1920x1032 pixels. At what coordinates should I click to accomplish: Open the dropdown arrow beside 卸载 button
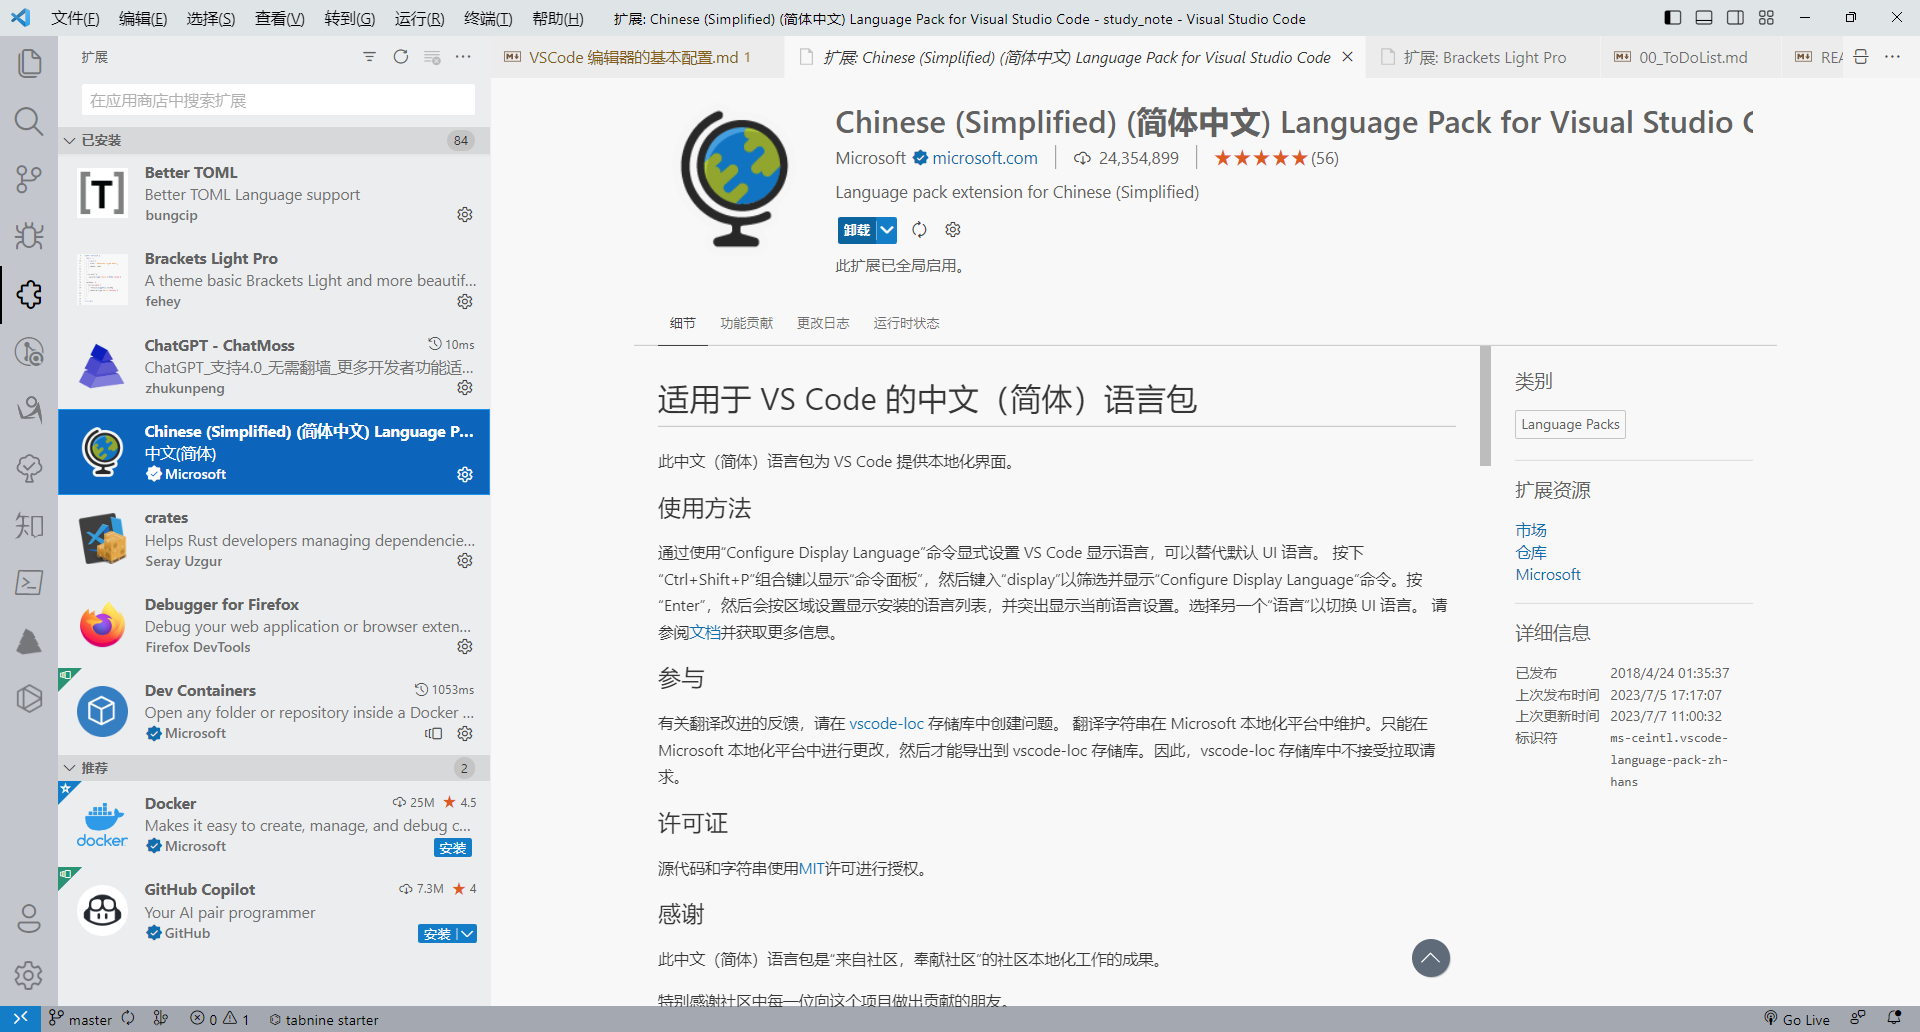pos(887,230)
